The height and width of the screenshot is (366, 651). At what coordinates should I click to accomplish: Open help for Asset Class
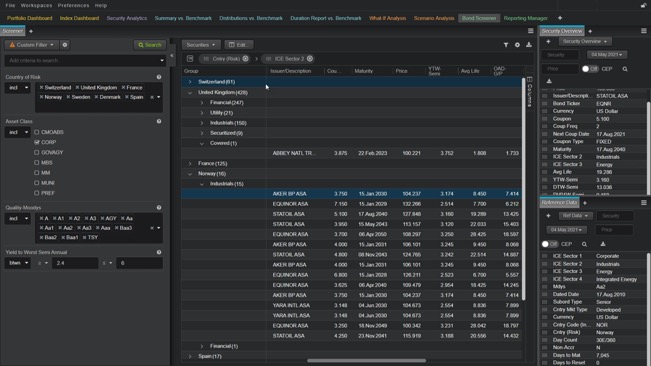[159, 121]
